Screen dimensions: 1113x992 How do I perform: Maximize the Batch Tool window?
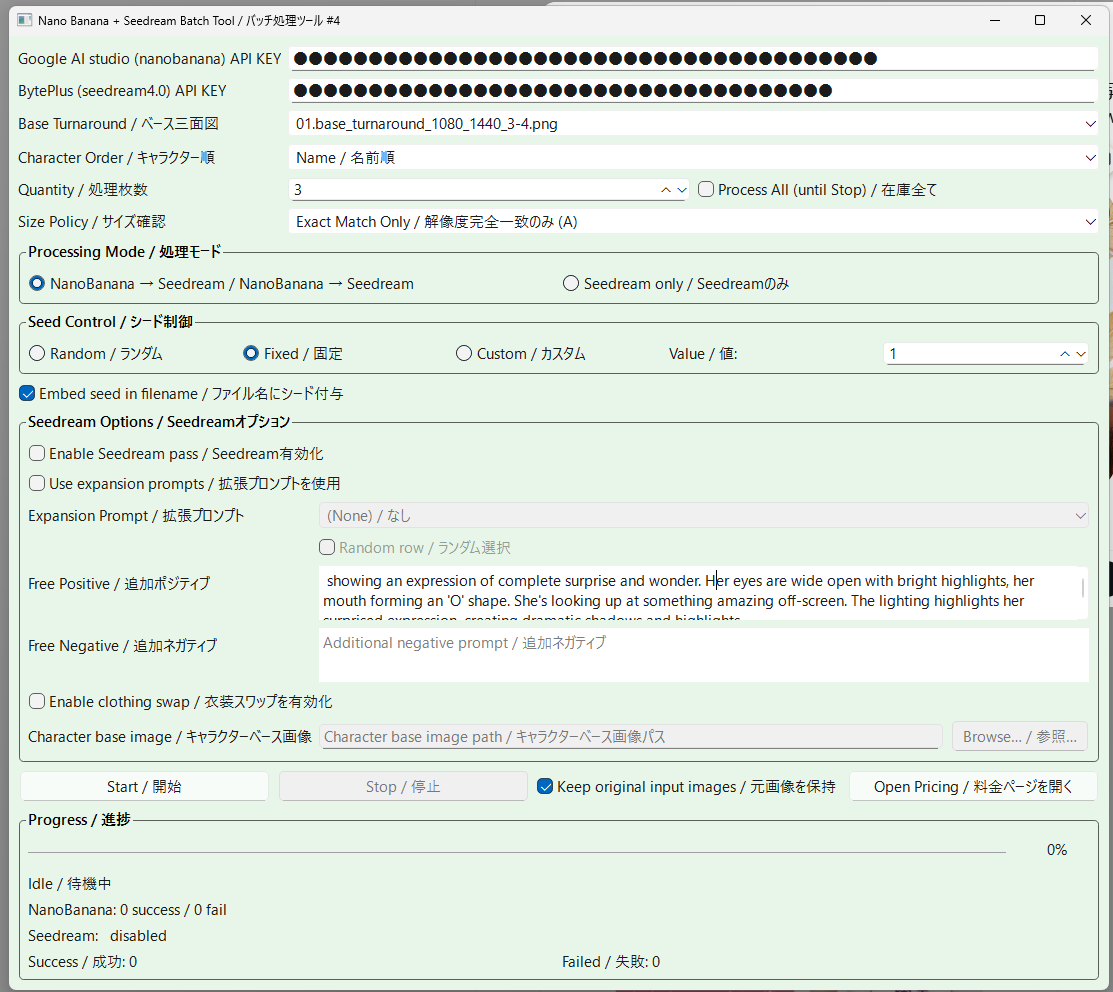pyautogui.click(x=1040, y=20)
